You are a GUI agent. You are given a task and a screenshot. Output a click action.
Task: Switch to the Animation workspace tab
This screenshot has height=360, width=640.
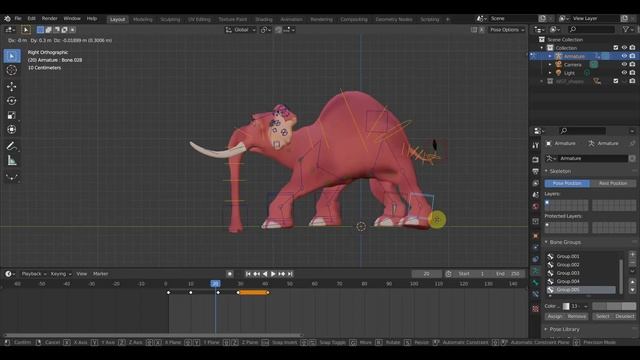click(291, 19)
